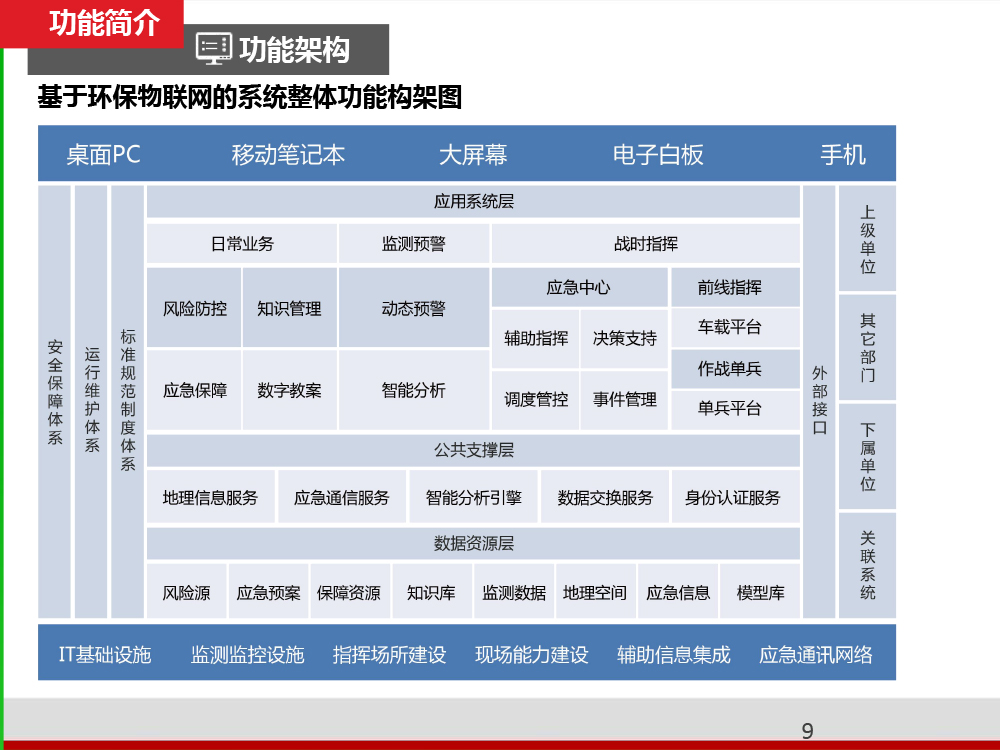Select the 地理信息服务 block
Image resolution: width=1000 pixels, height=750 pixels.
click(210, 497)
